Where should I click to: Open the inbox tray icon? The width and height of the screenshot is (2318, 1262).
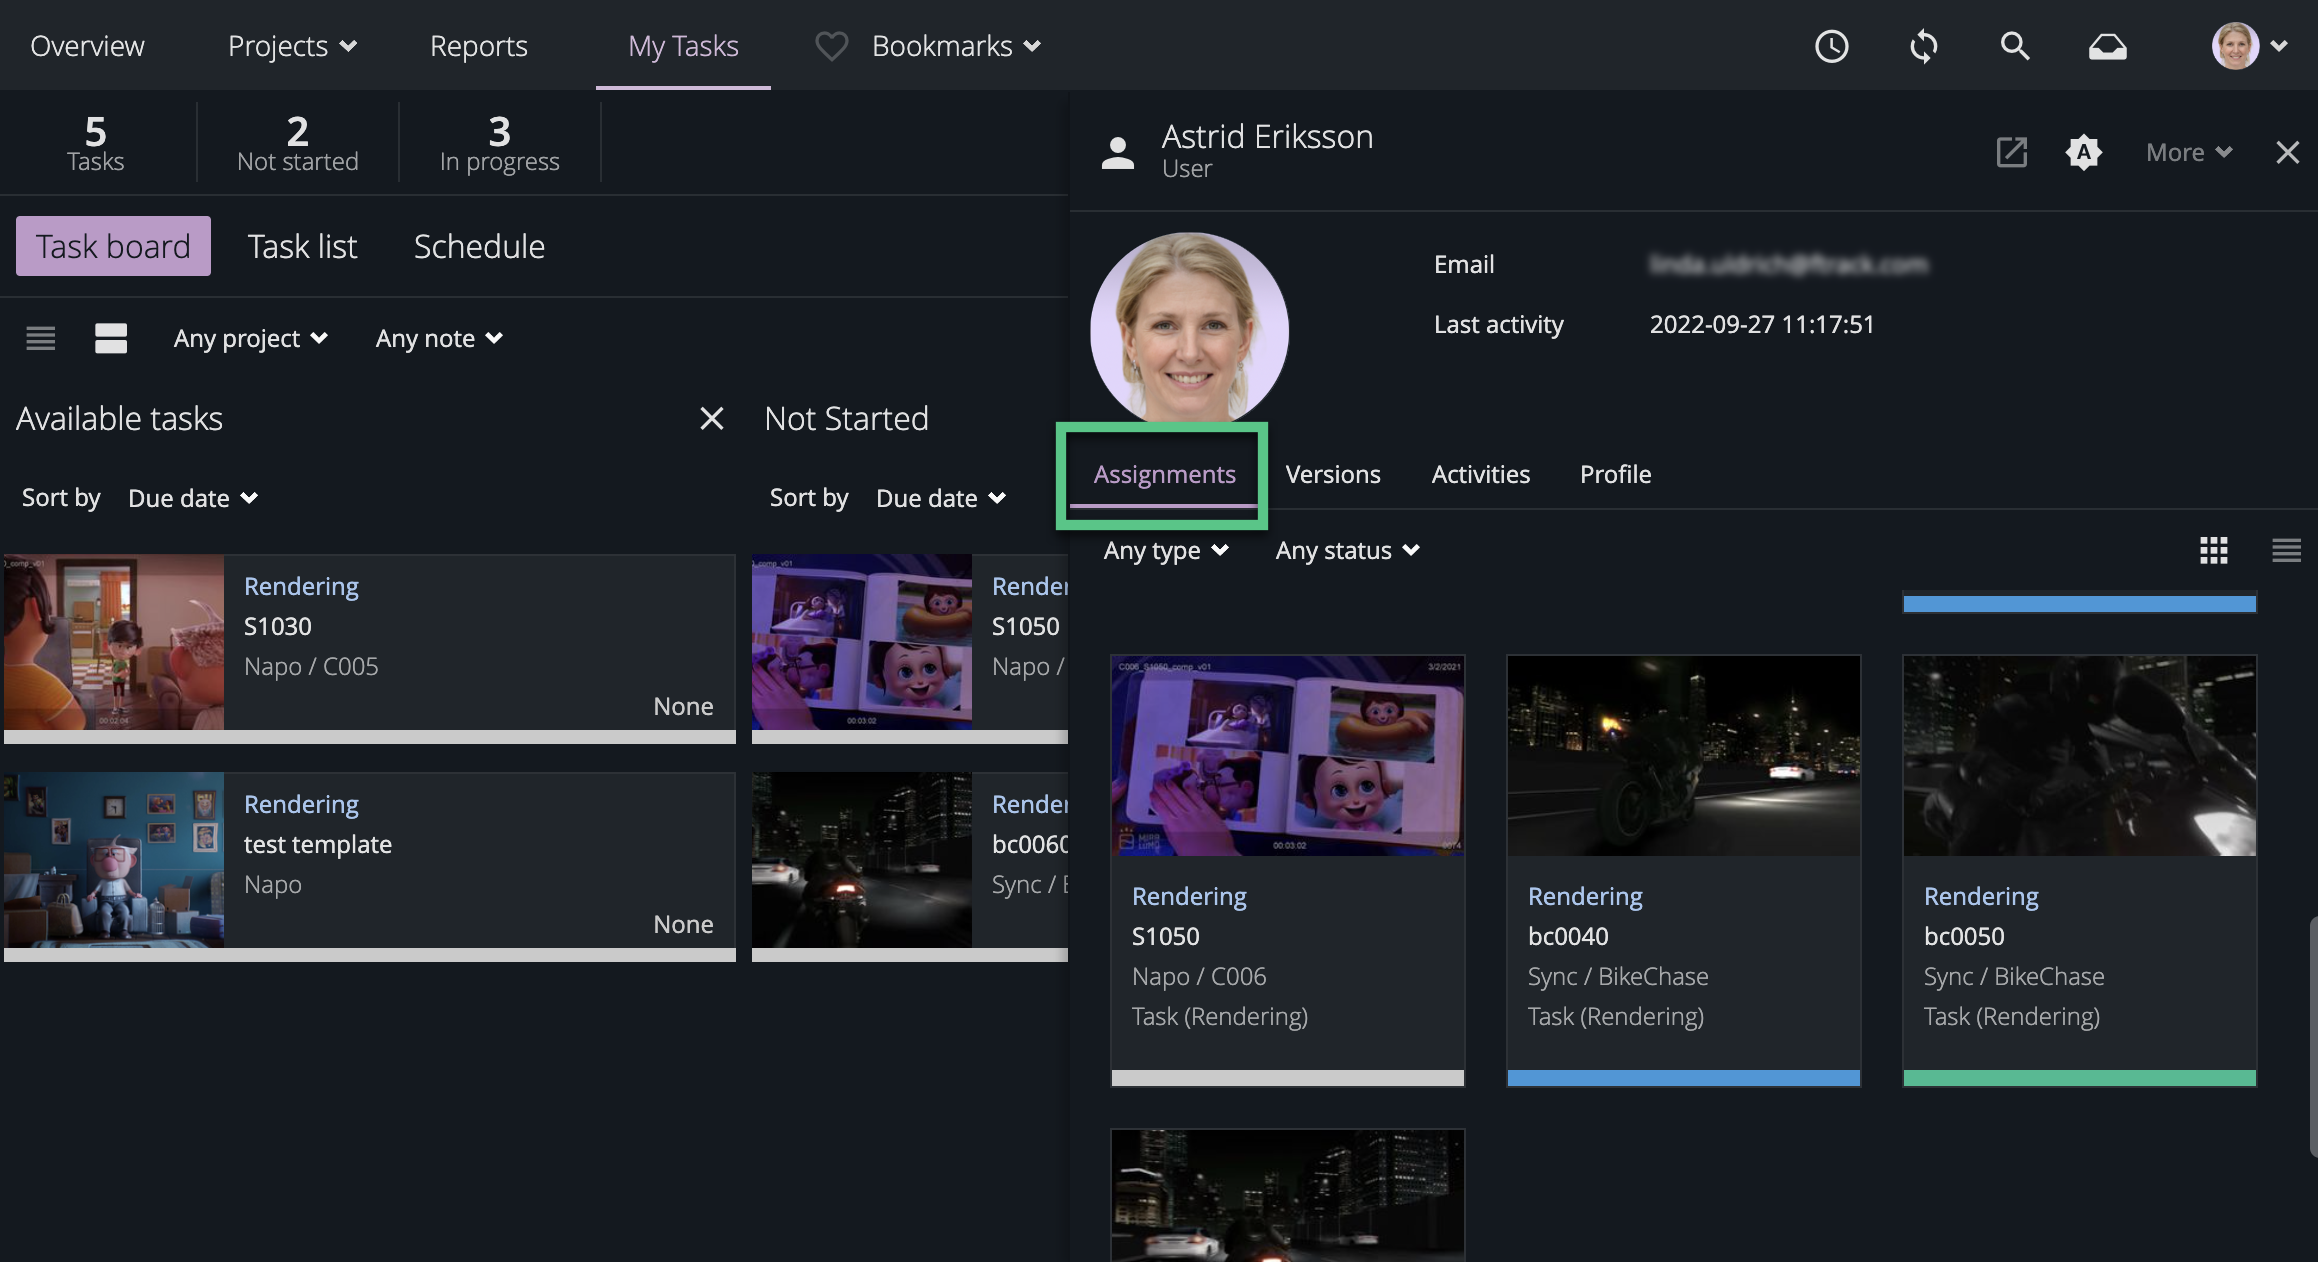click(x=2107, y=46)
